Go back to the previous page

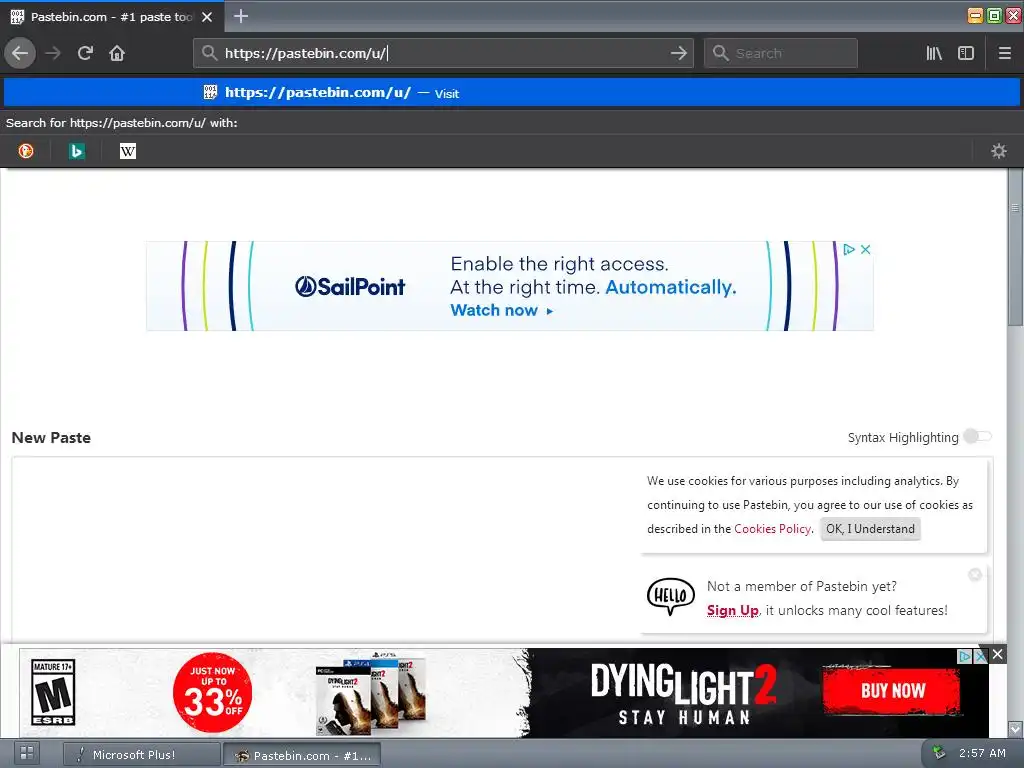coord(20,53)
